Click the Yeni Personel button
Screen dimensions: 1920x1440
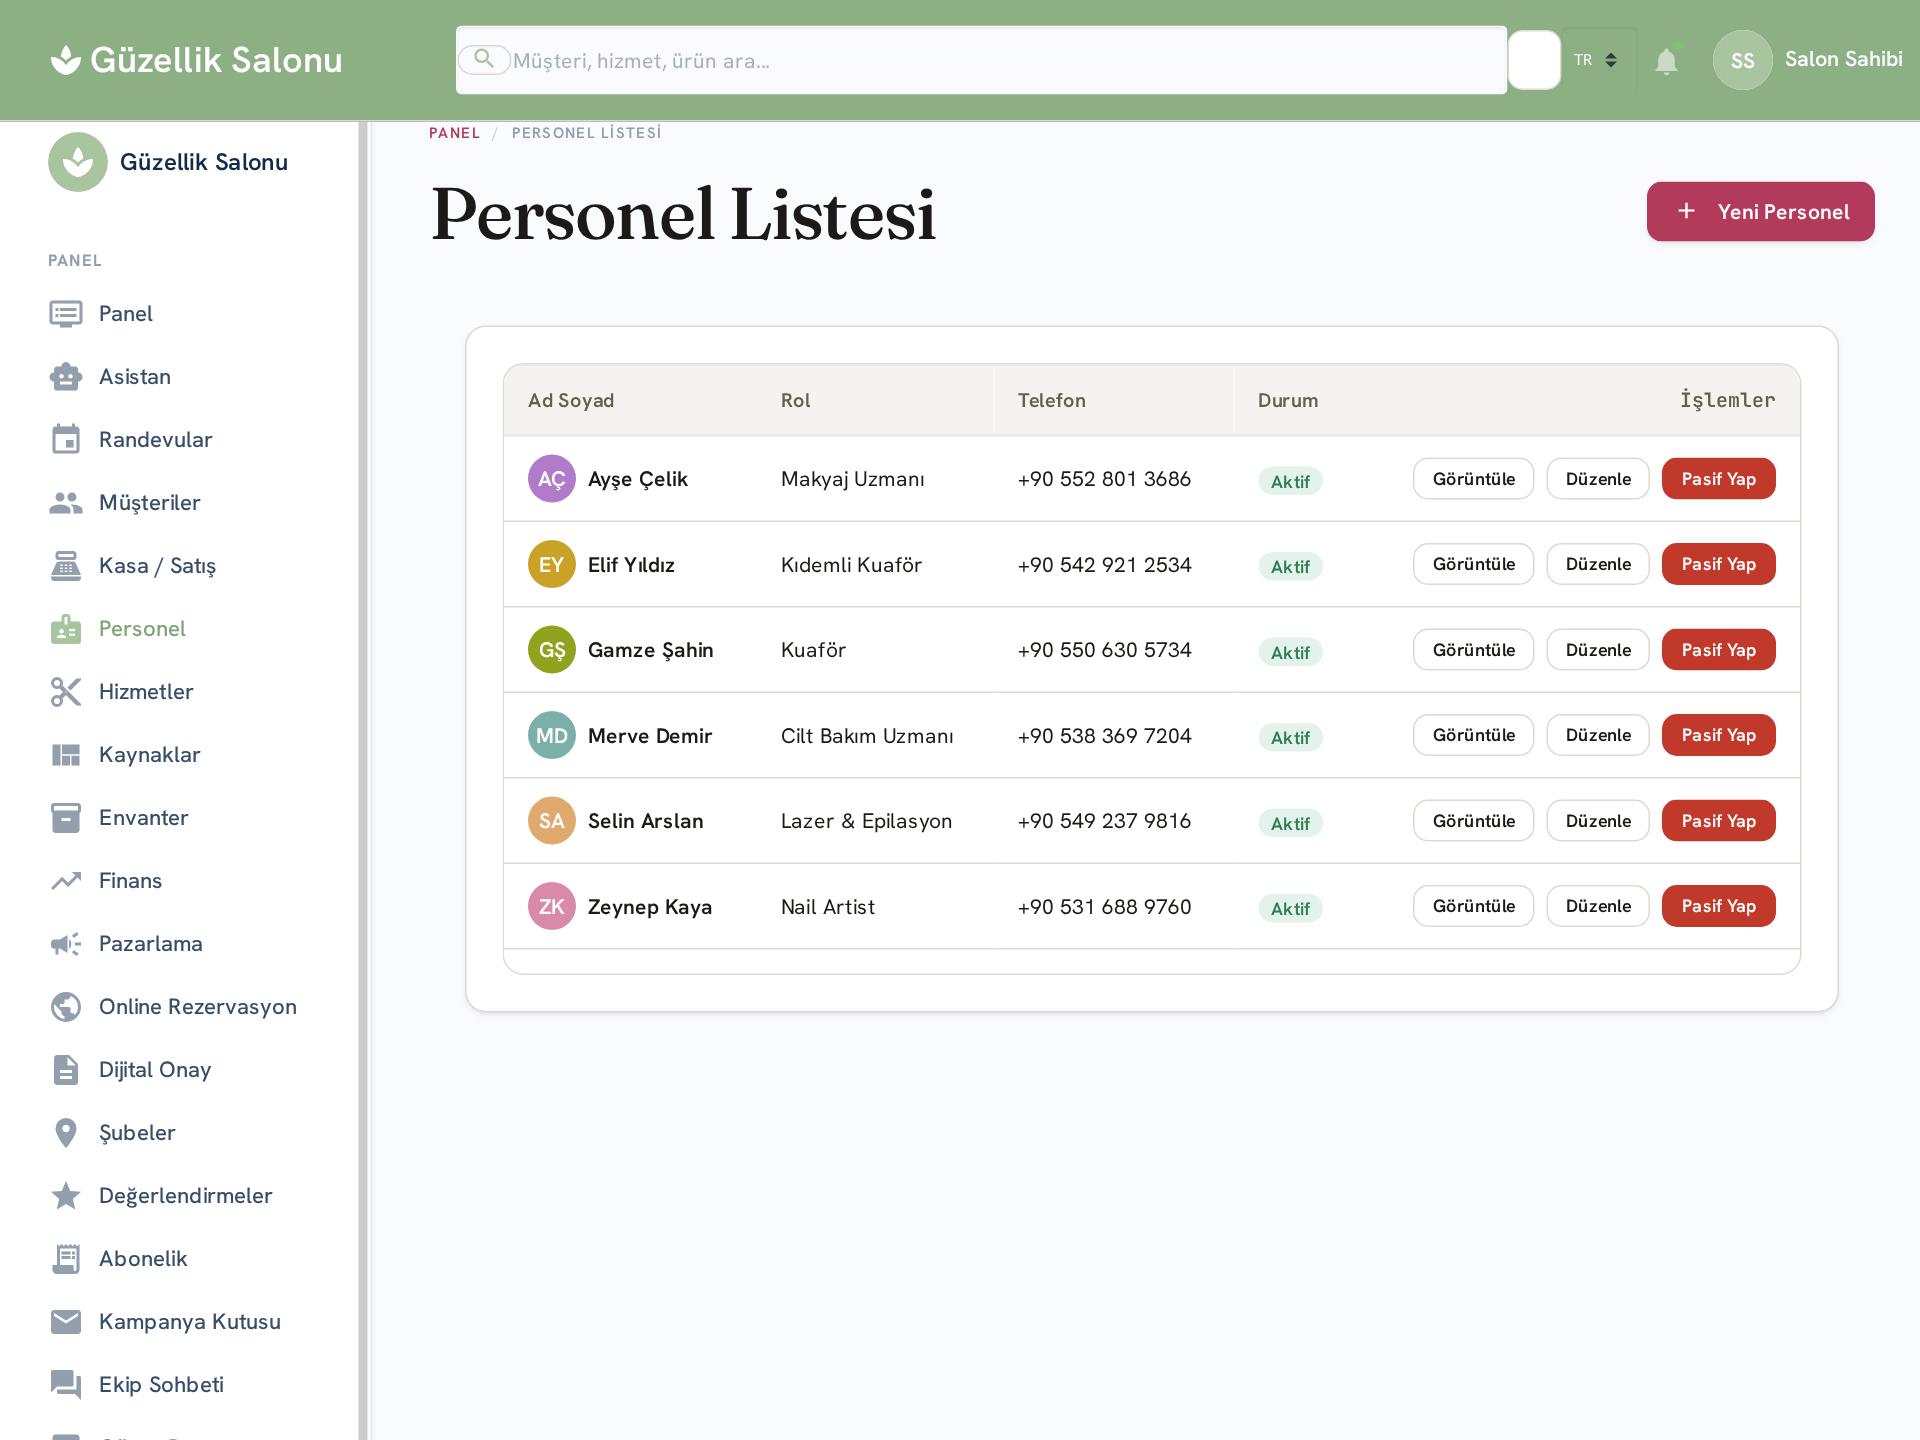[1760, 211]
